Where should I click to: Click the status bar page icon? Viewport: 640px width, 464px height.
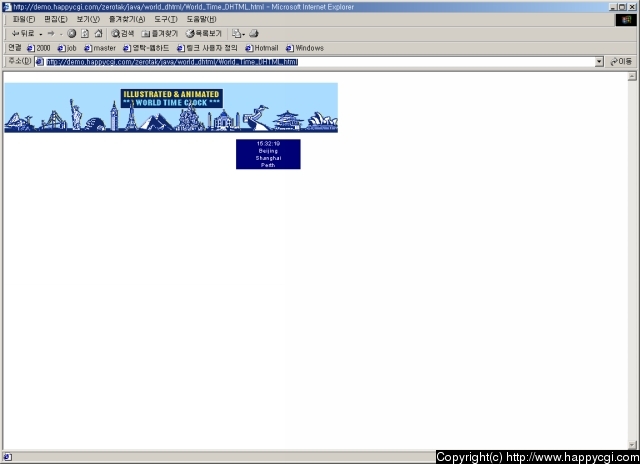point(7,457)
